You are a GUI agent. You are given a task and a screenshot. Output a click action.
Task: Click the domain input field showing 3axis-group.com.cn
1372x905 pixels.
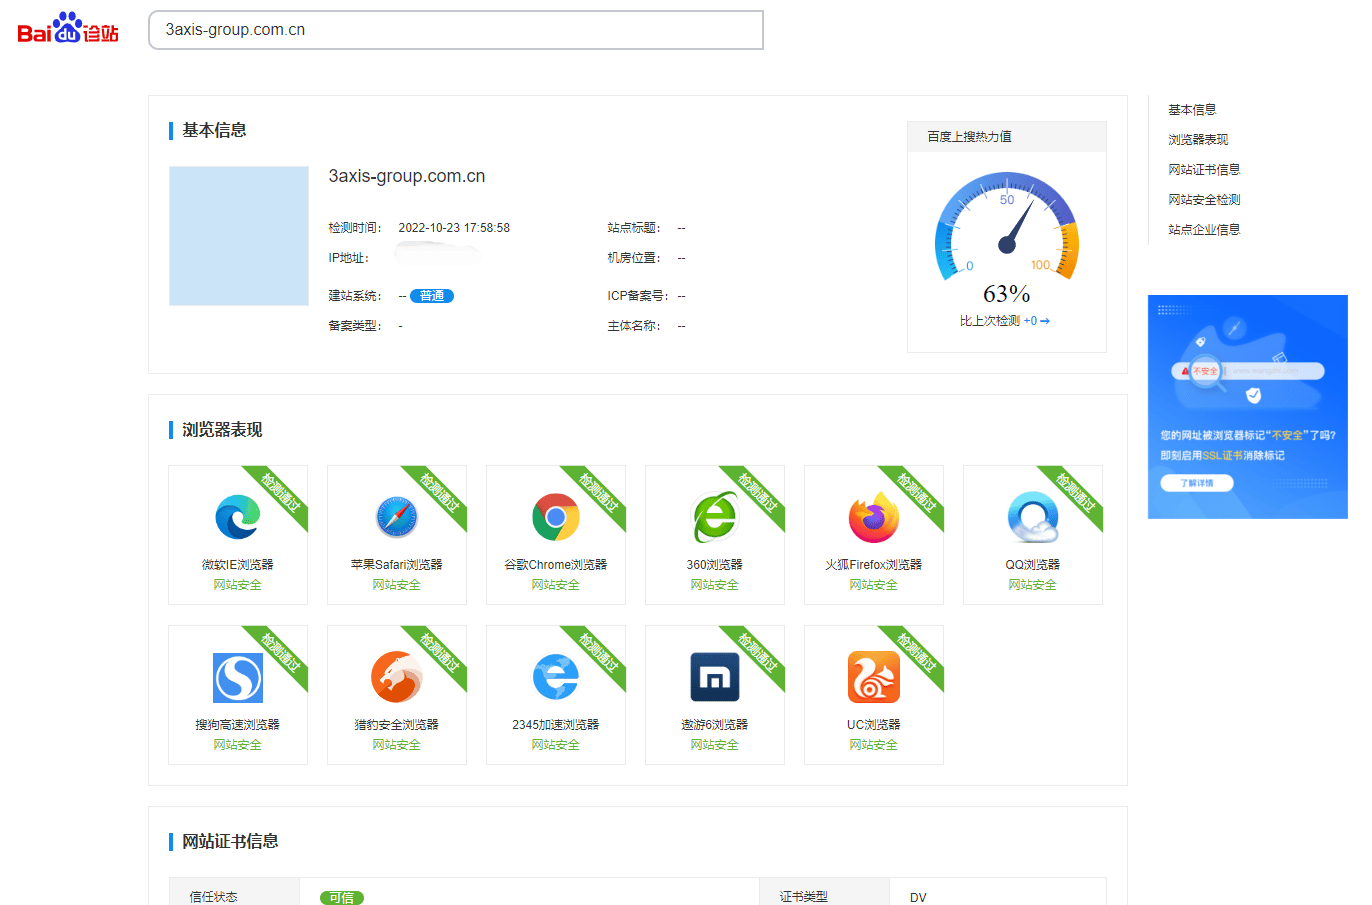pos(455,30)
